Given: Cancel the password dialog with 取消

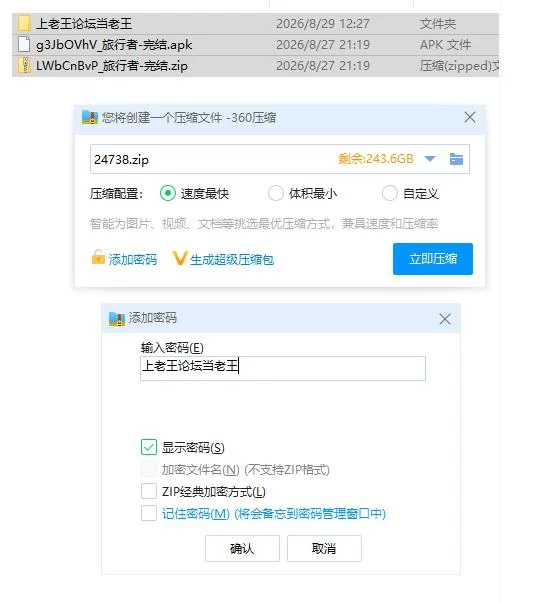Looking at the screenshot, I should pos(324,548).
